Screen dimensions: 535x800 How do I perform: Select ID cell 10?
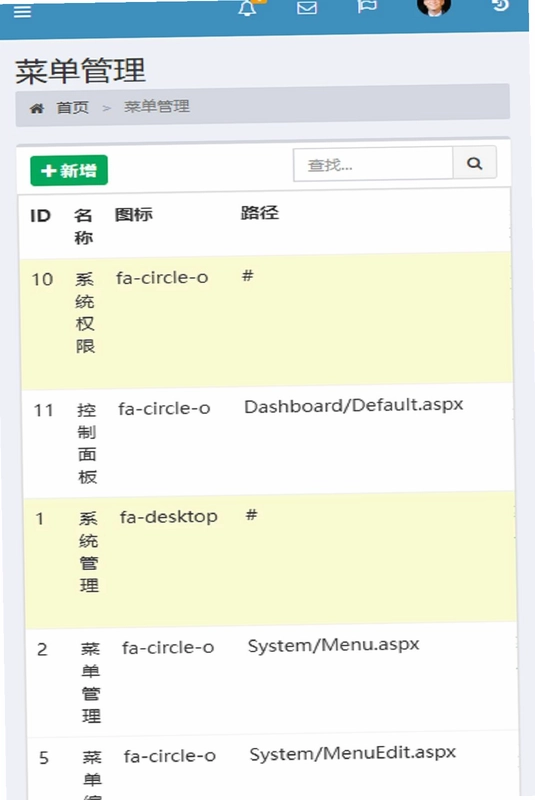42,280
